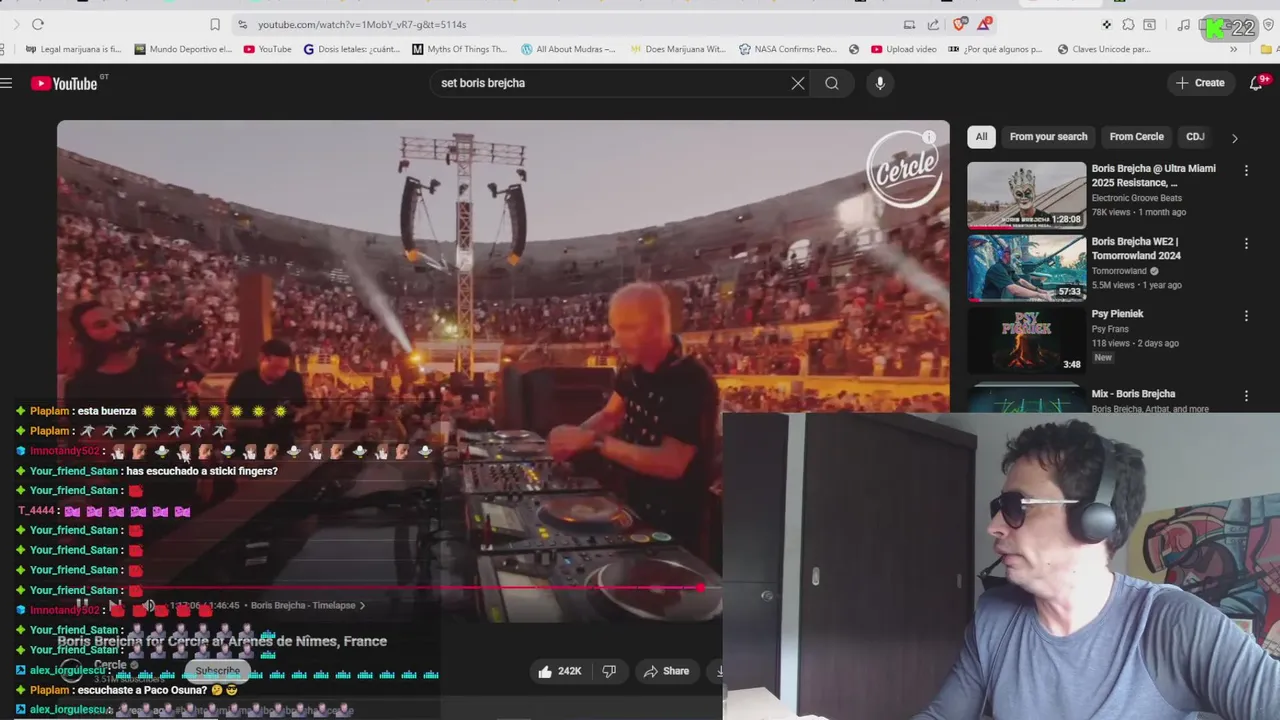Open site settings icon beside URL

coord(242,24)
